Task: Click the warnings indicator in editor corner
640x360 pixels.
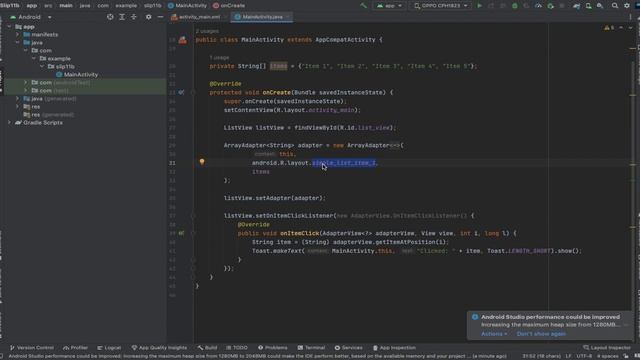Action: (x=609, y=28)
